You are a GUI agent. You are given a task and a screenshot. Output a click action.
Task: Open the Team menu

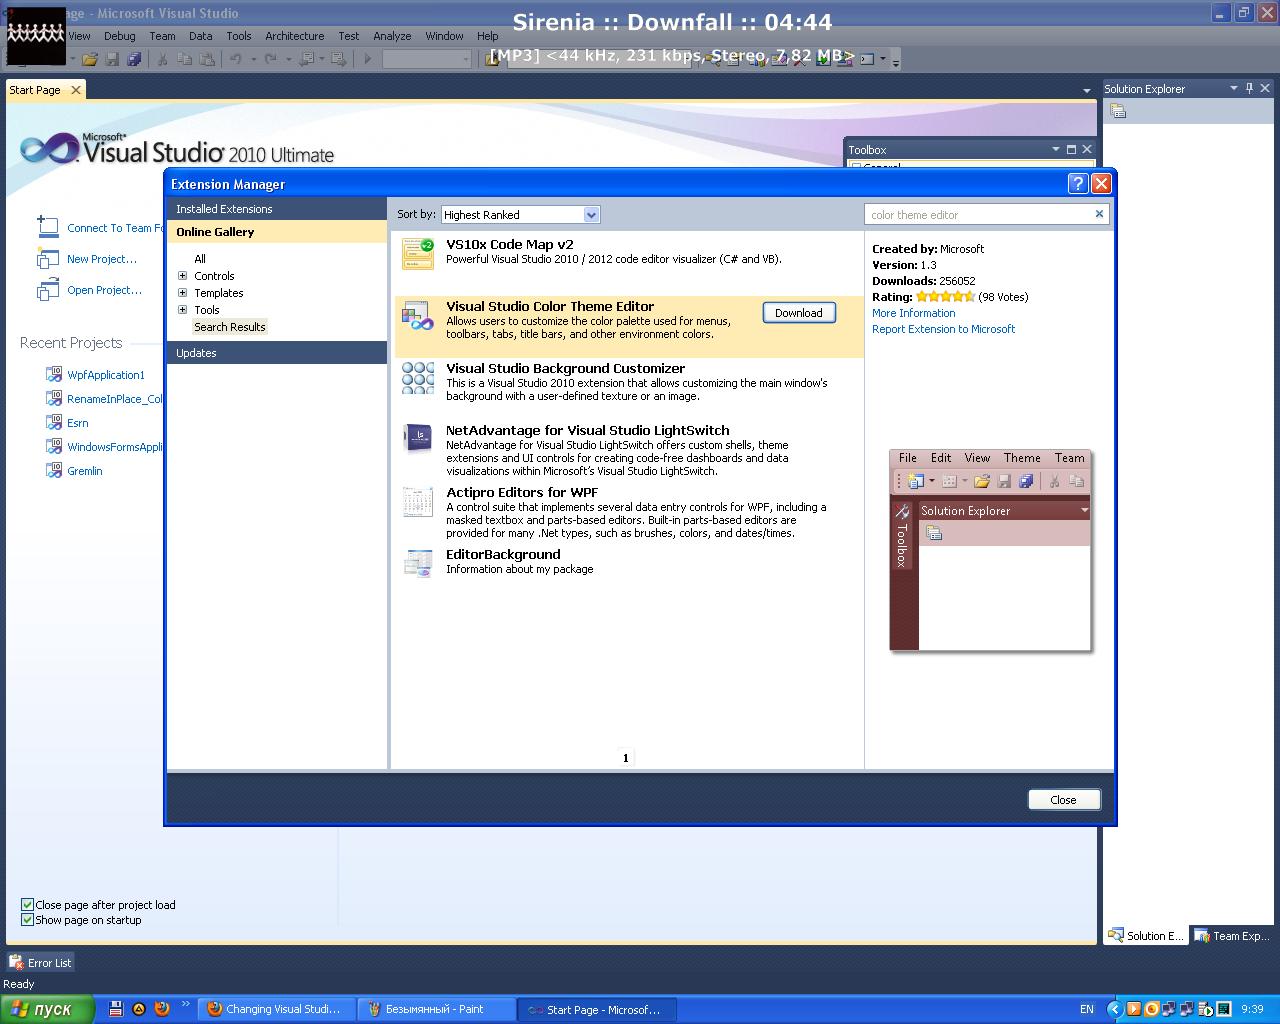click(162, 36)
